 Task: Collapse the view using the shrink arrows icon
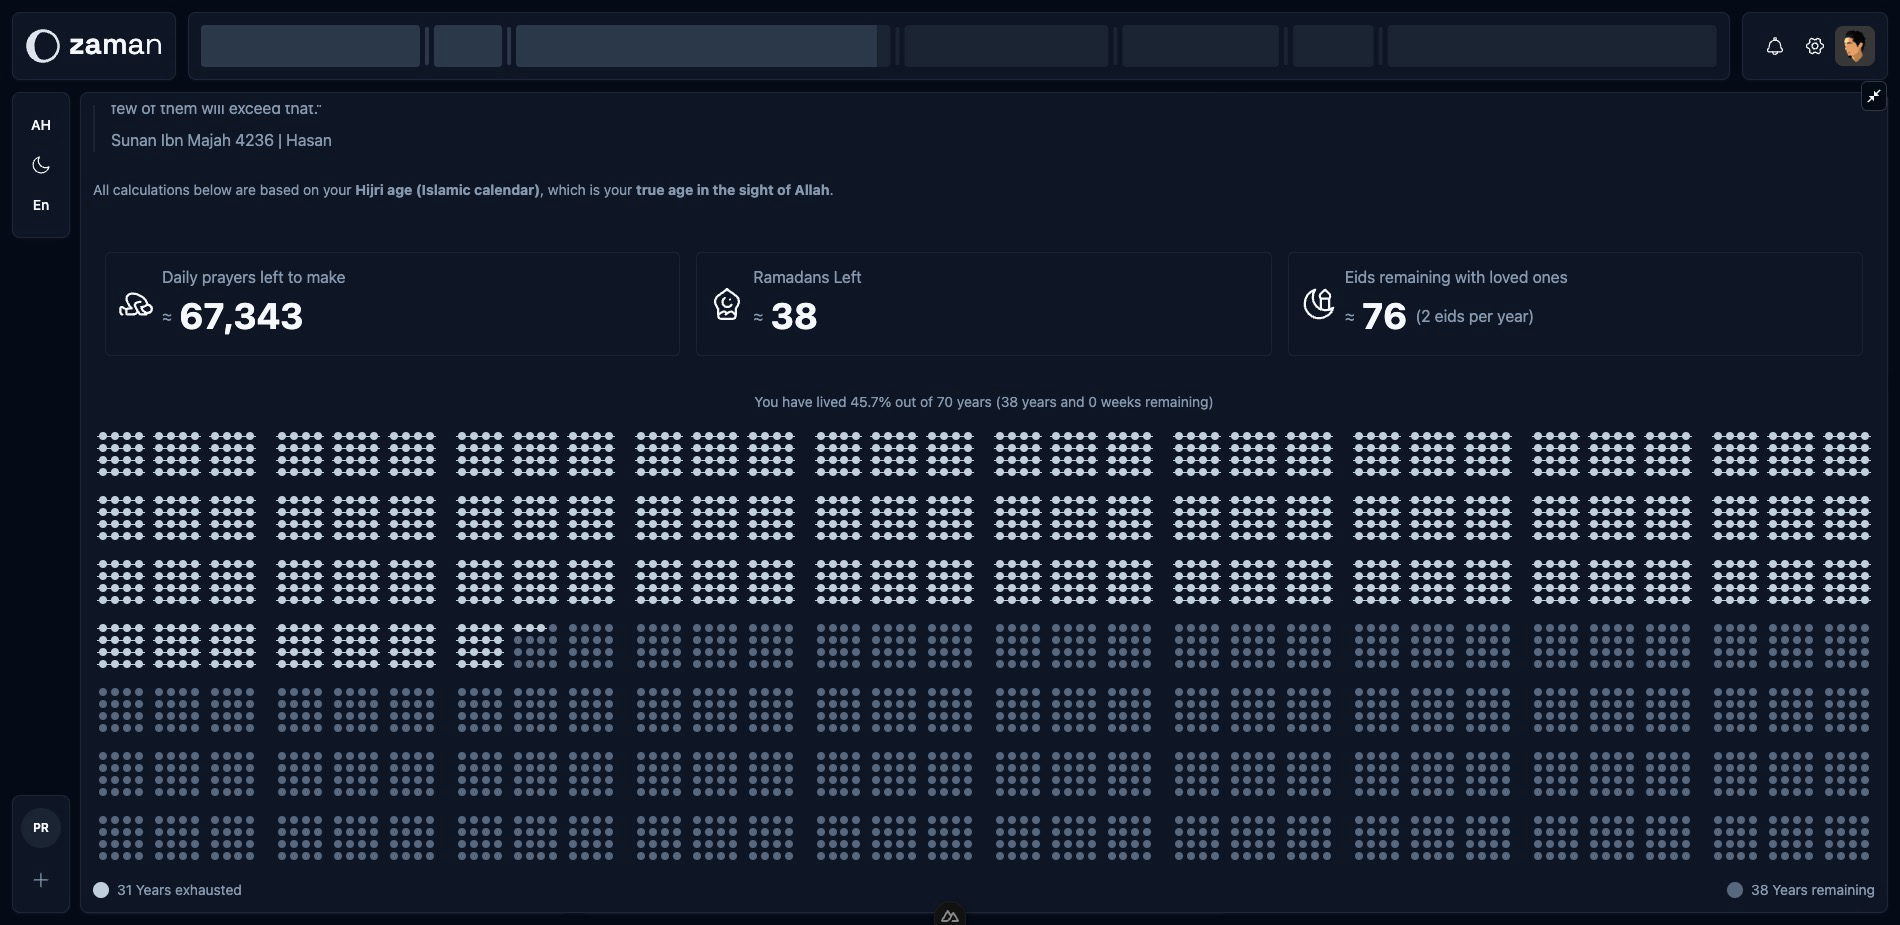(x=1873, y=96)
